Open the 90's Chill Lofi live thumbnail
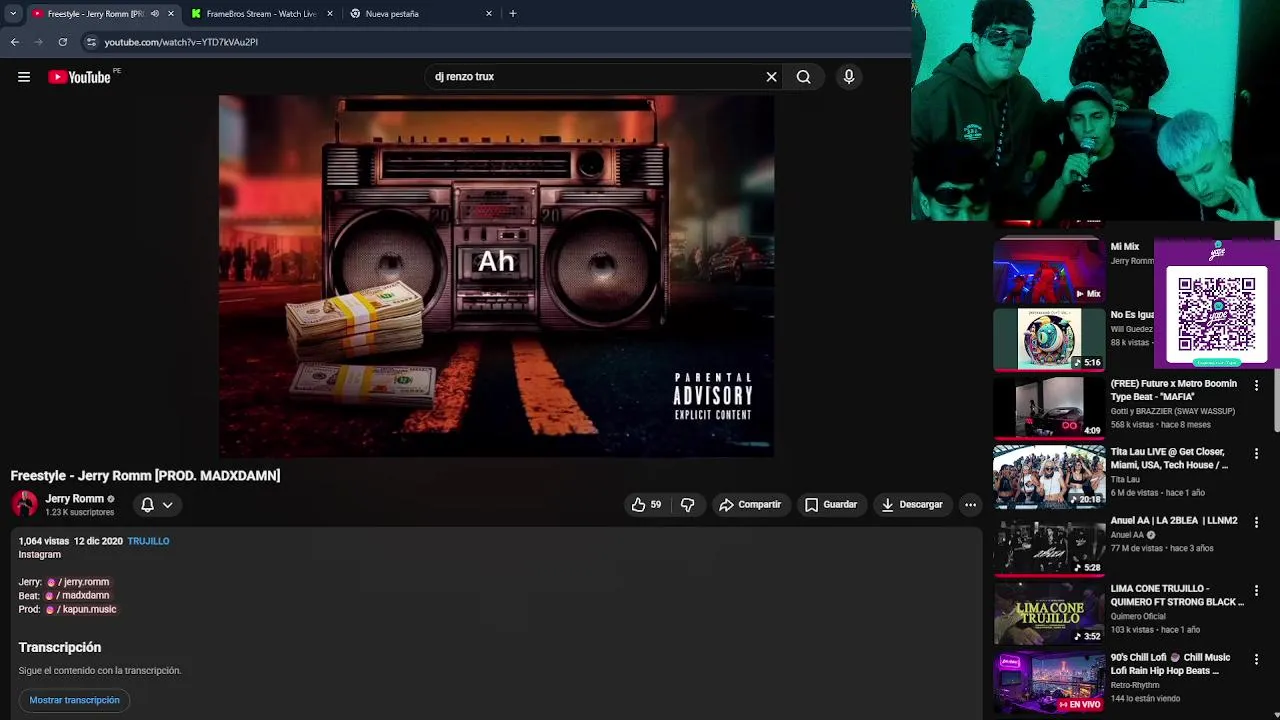 click(1048, 682)
